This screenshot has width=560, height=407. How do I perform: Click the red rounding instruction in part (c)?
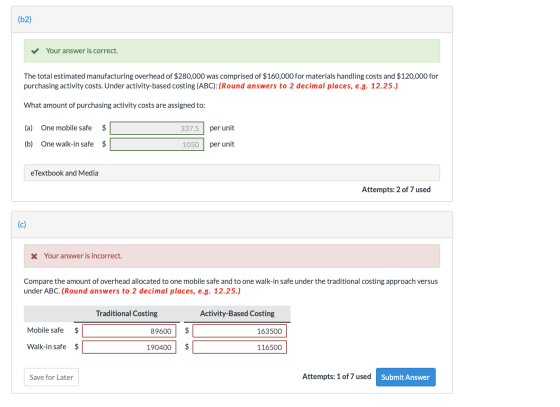click(x=151, y=291)
